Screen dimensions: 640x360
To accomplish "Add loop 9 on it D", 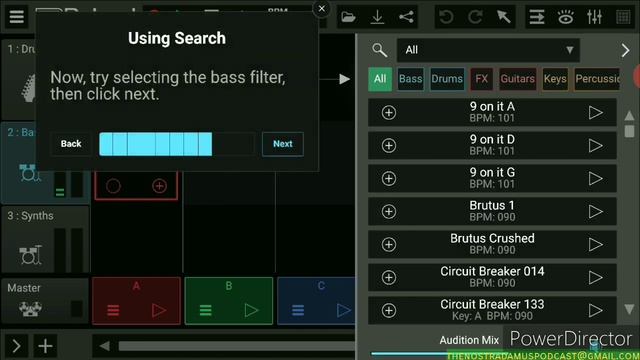I will coord(389,145).
